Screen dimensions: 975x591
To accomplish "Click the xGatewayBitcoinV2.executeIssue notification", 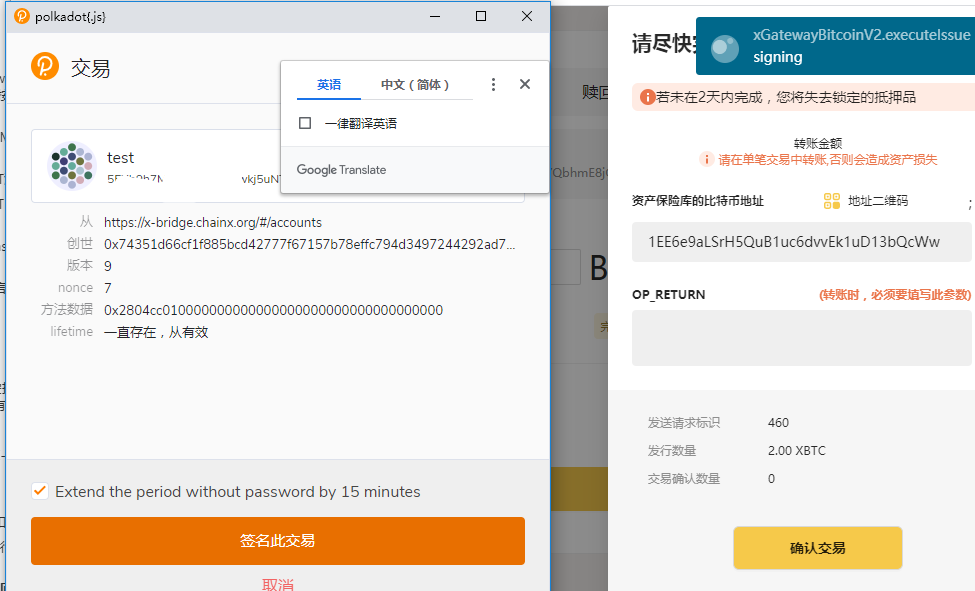I will (x=835, y=46).
